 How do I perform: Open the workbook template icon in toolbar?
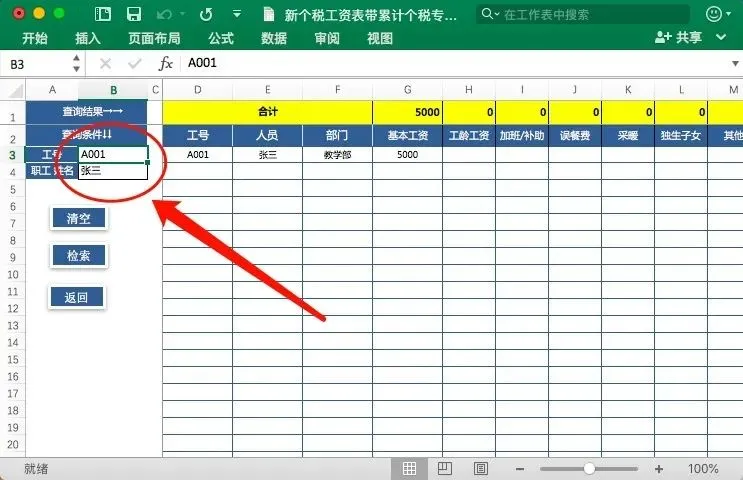click(x=102, y=14)
